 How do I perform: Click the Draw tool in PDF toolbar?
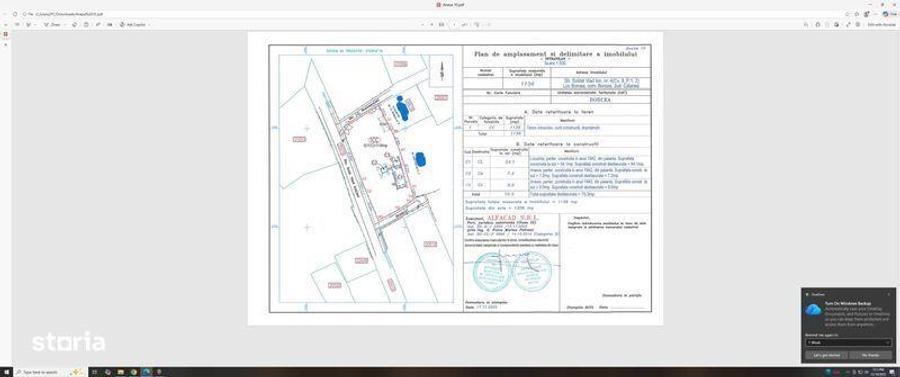click(x=52, y=25)
